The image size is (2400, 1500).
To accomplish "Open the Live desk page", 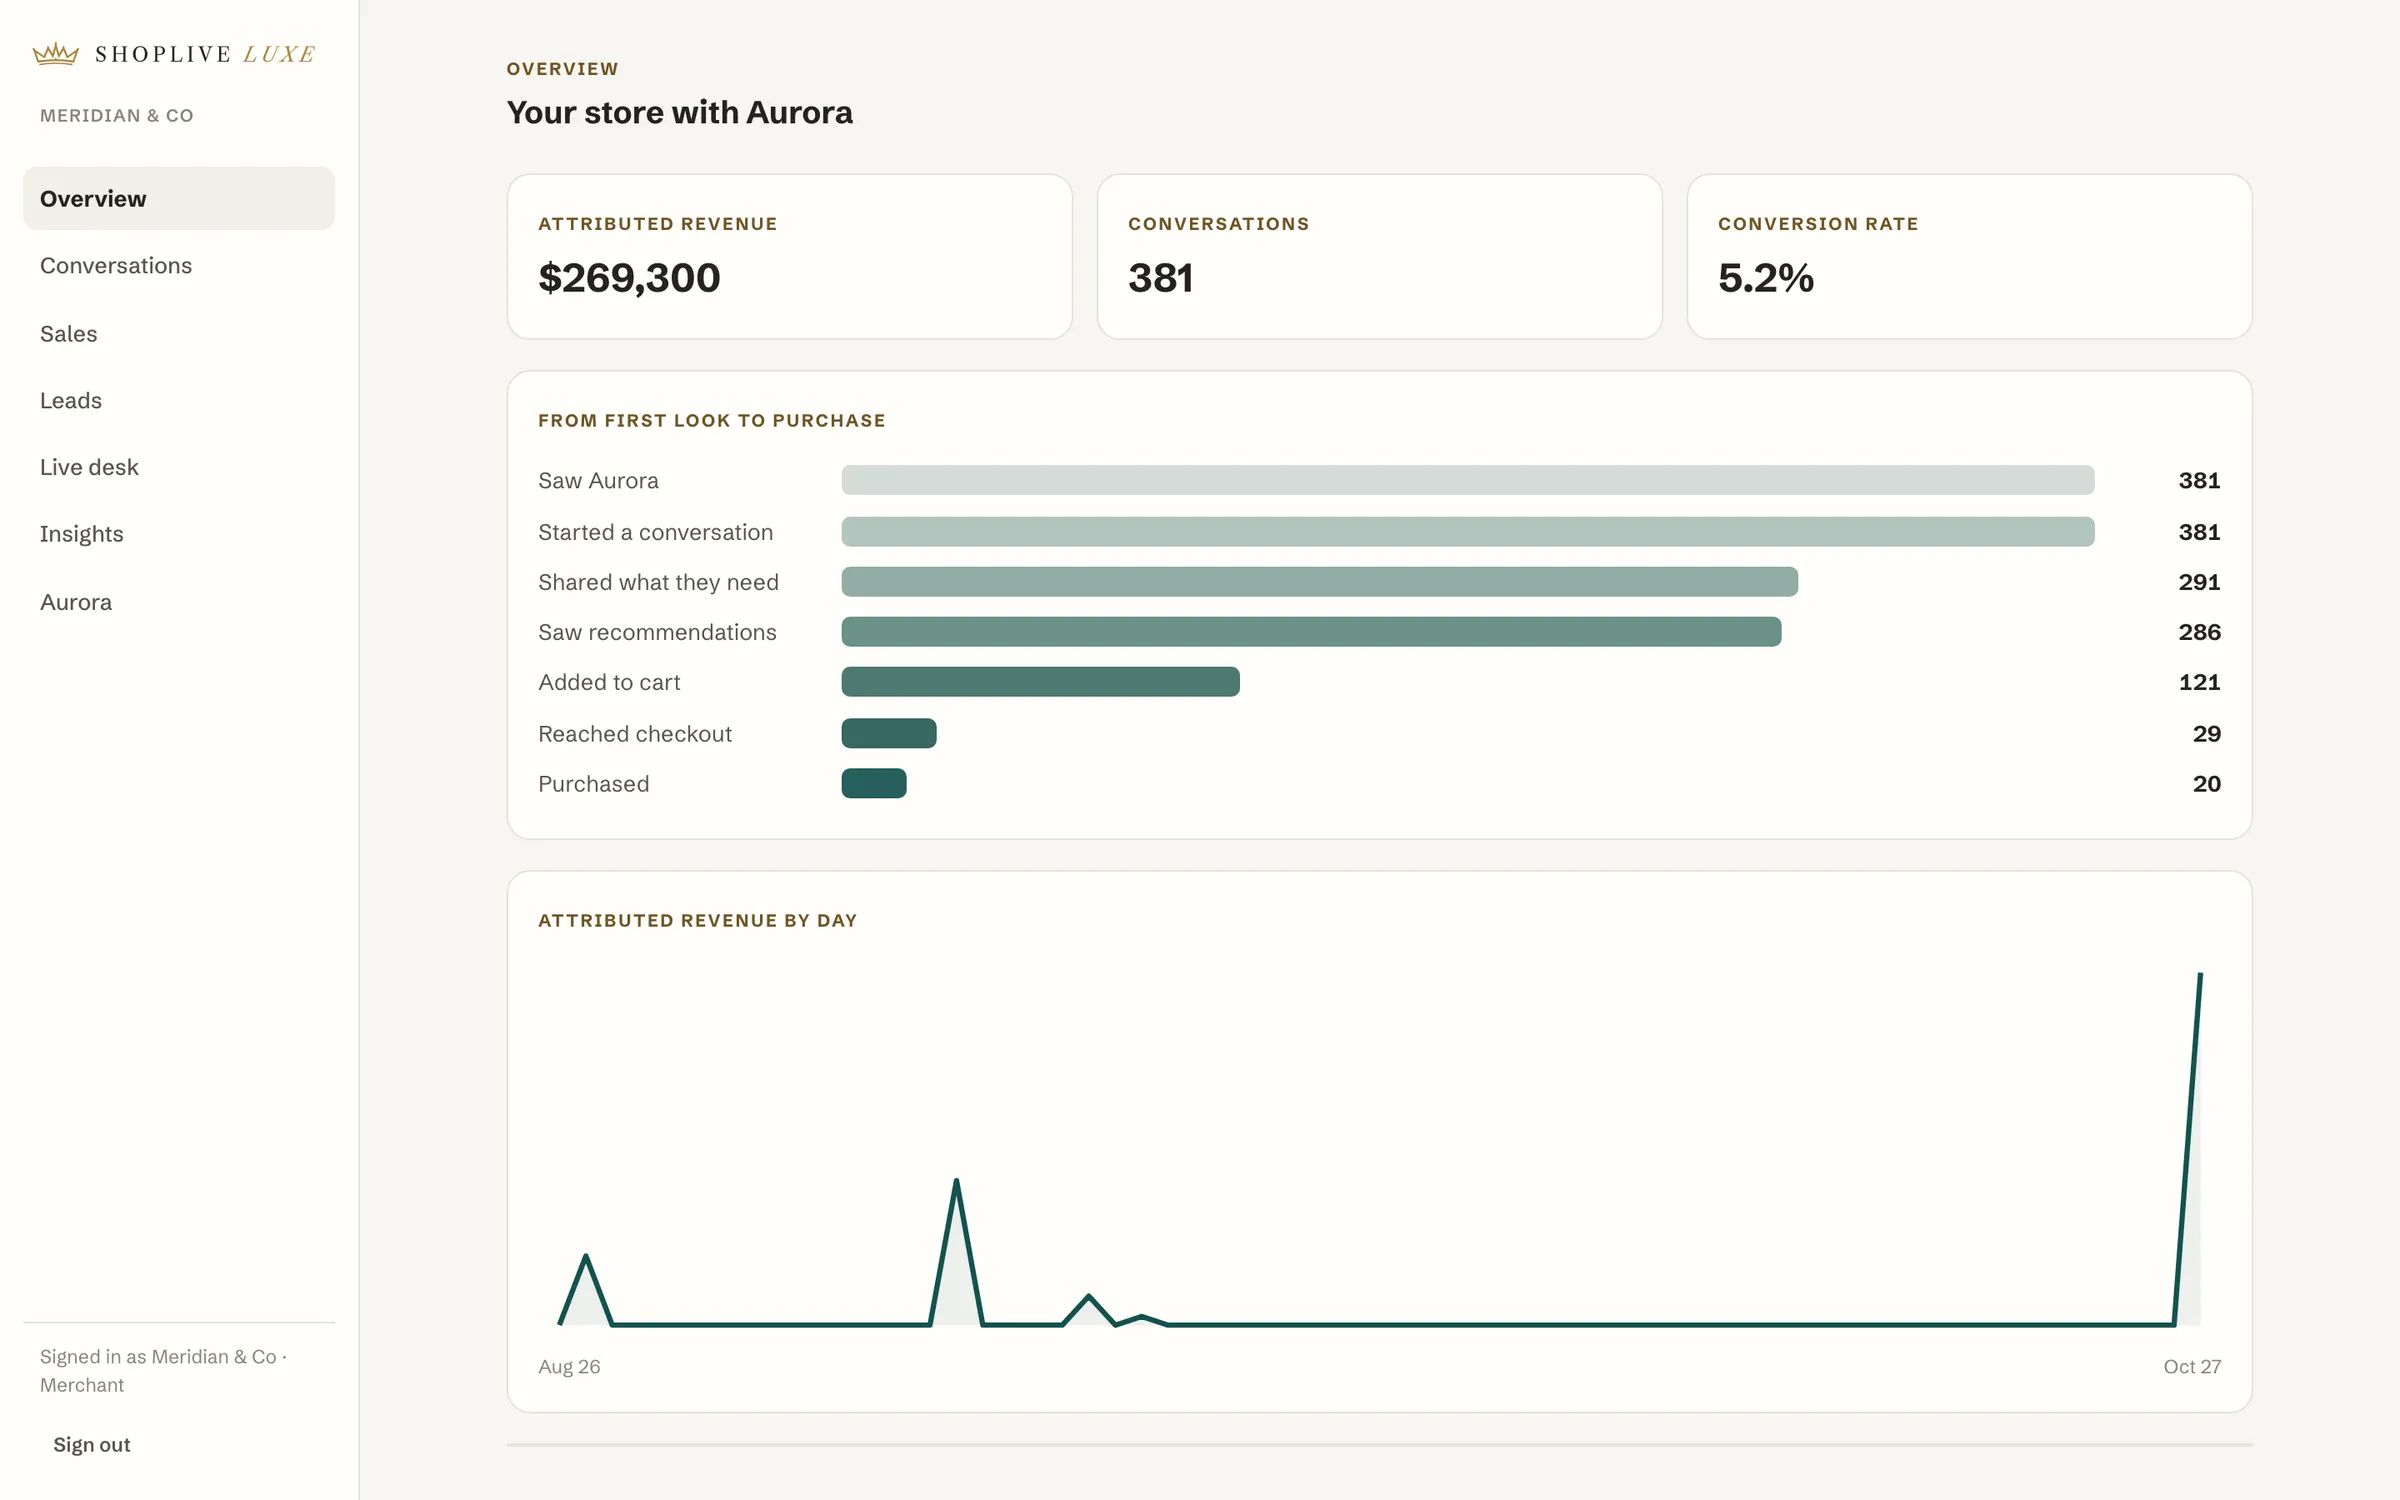I will 179,467.
